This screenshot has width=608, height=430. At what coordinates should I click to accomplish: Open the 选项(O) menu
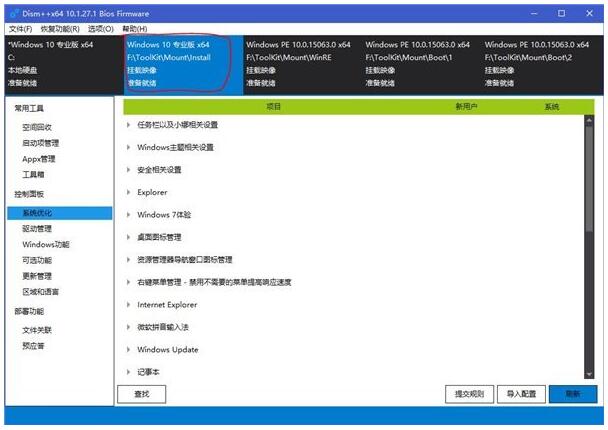click(x=100, y=29)
